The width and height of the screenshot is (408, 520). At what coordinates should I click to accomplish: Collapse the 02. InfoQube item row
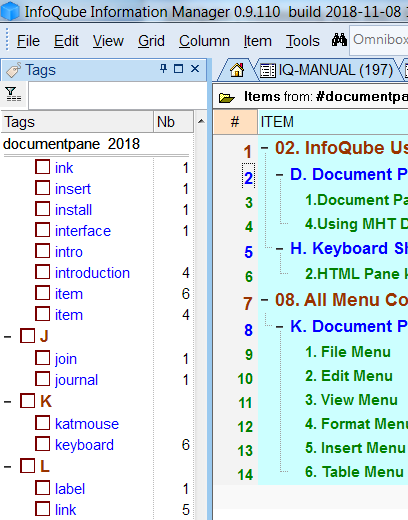click(265, 148)
